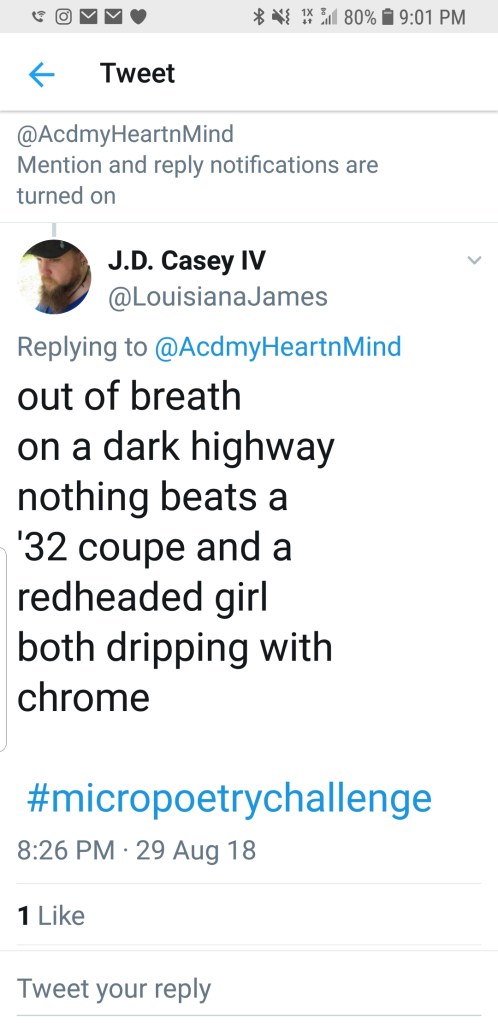Tap the Tweet your reply field

249,988
